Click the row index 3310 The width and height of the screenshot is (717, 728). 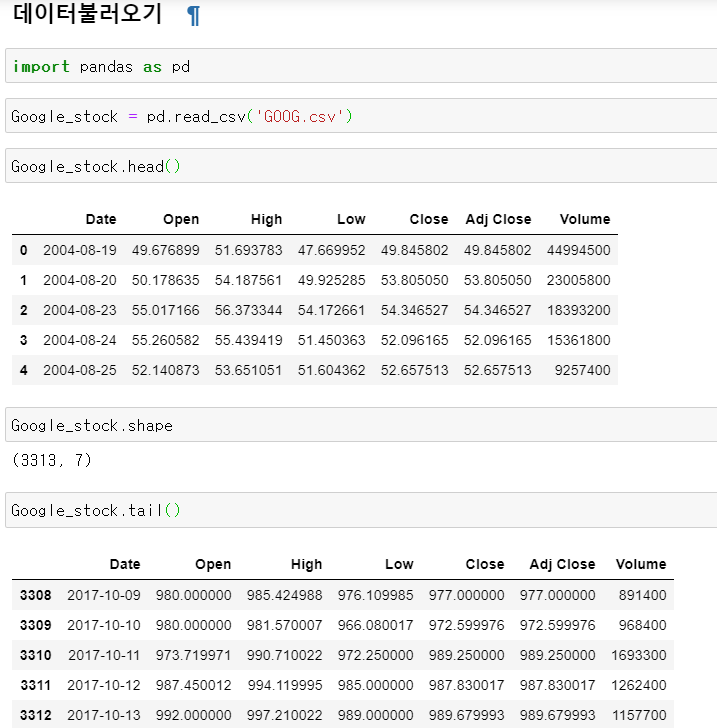coord(35,655)
